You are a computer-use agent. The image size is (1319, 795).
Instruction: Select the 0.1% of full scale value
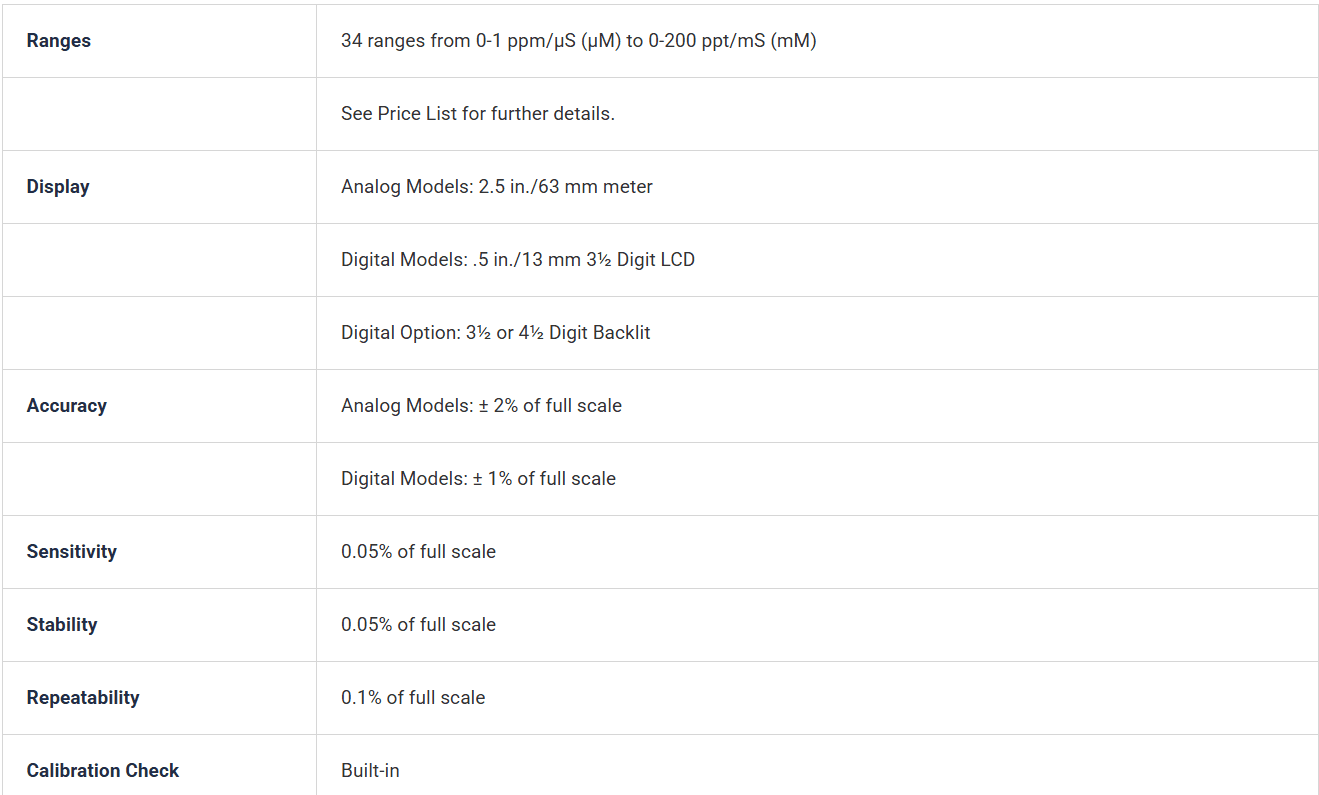(413, 698)
